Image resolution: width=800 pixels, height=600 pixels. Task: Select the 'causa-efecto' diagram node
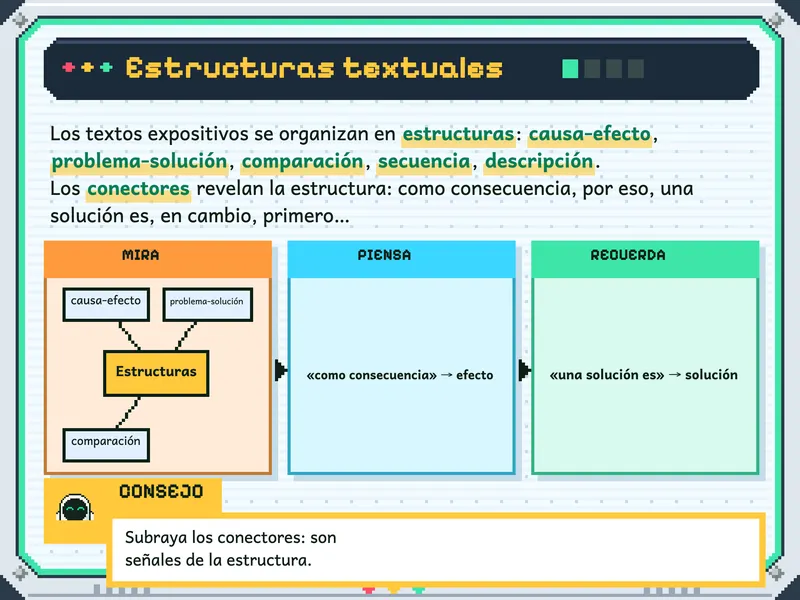click(x=106, y=305)
